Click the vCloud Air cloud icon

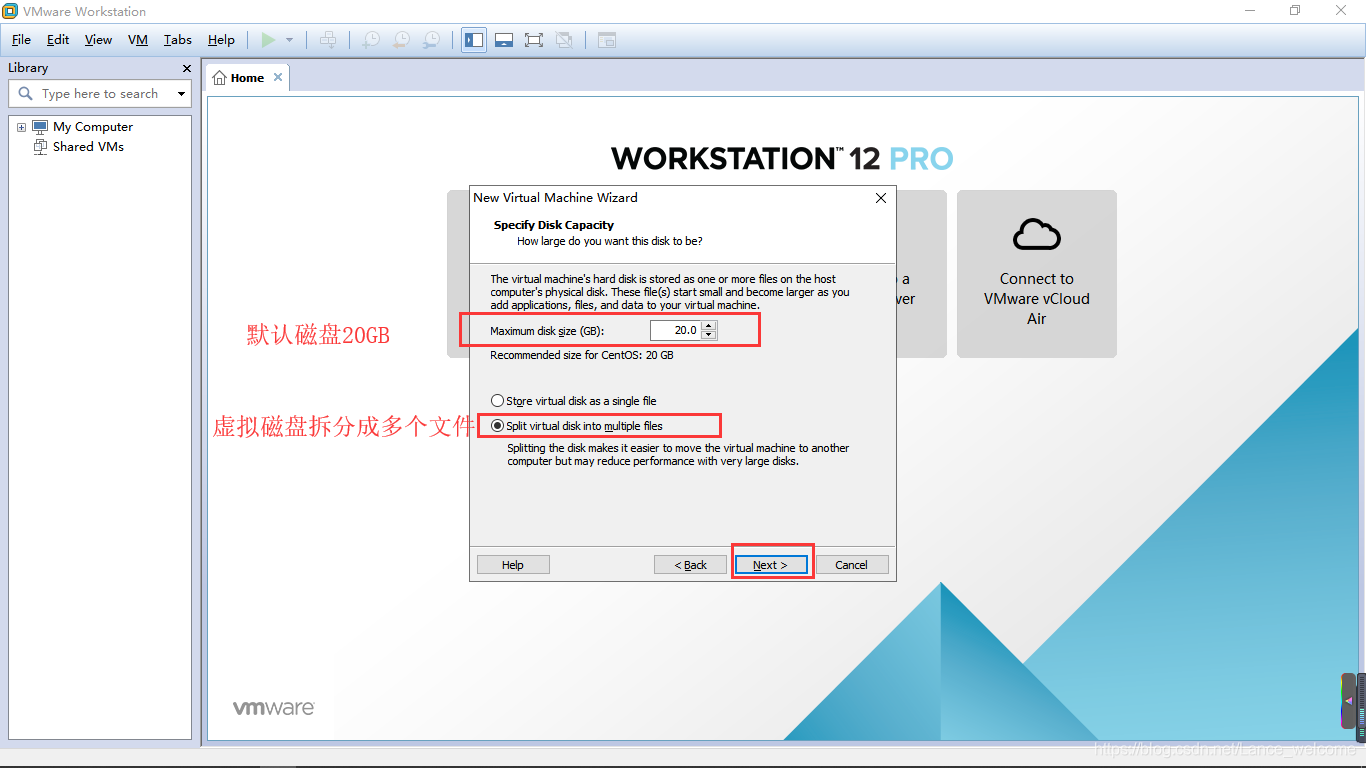pyautogui.click(x=1037, y=236)
